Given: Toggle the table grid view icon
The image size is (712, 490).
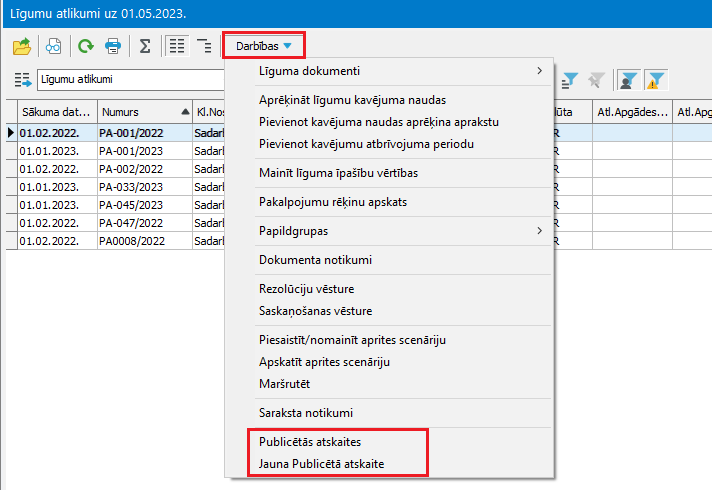Looking at the screenshot, I should coord(177,46).
